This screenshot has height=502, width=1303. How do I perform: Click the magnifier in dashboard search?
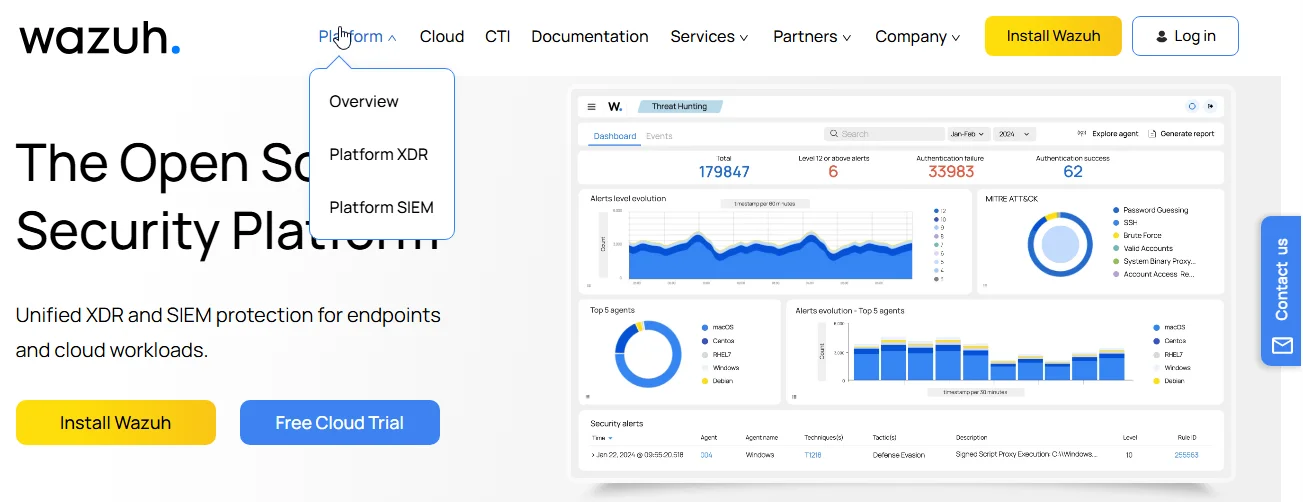click(833, 133)
